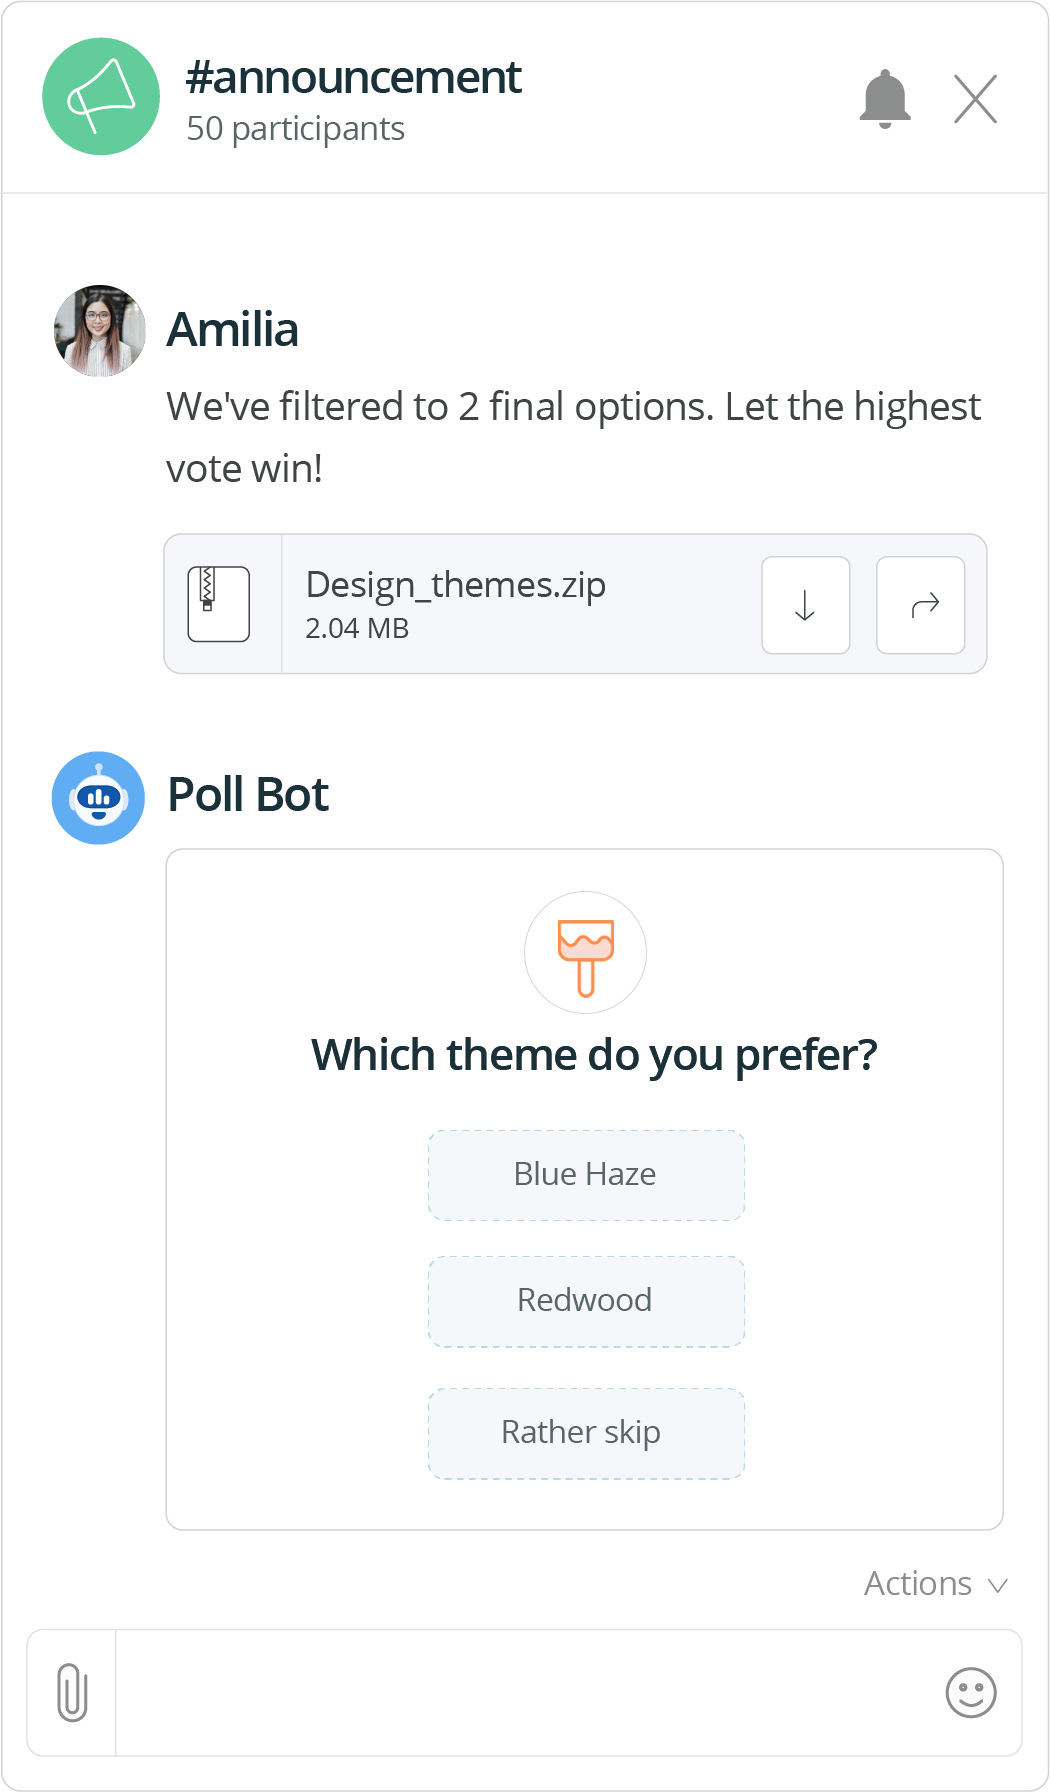1050x1792 pixels.
Task: Forward the Design_themes.zip attachment
Action: coord(921,605)
